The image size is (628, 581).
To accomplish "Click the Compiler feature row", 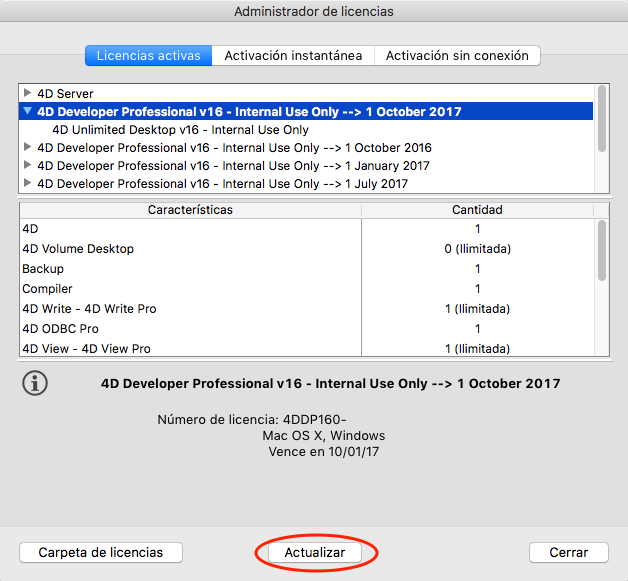I will 191,289.
